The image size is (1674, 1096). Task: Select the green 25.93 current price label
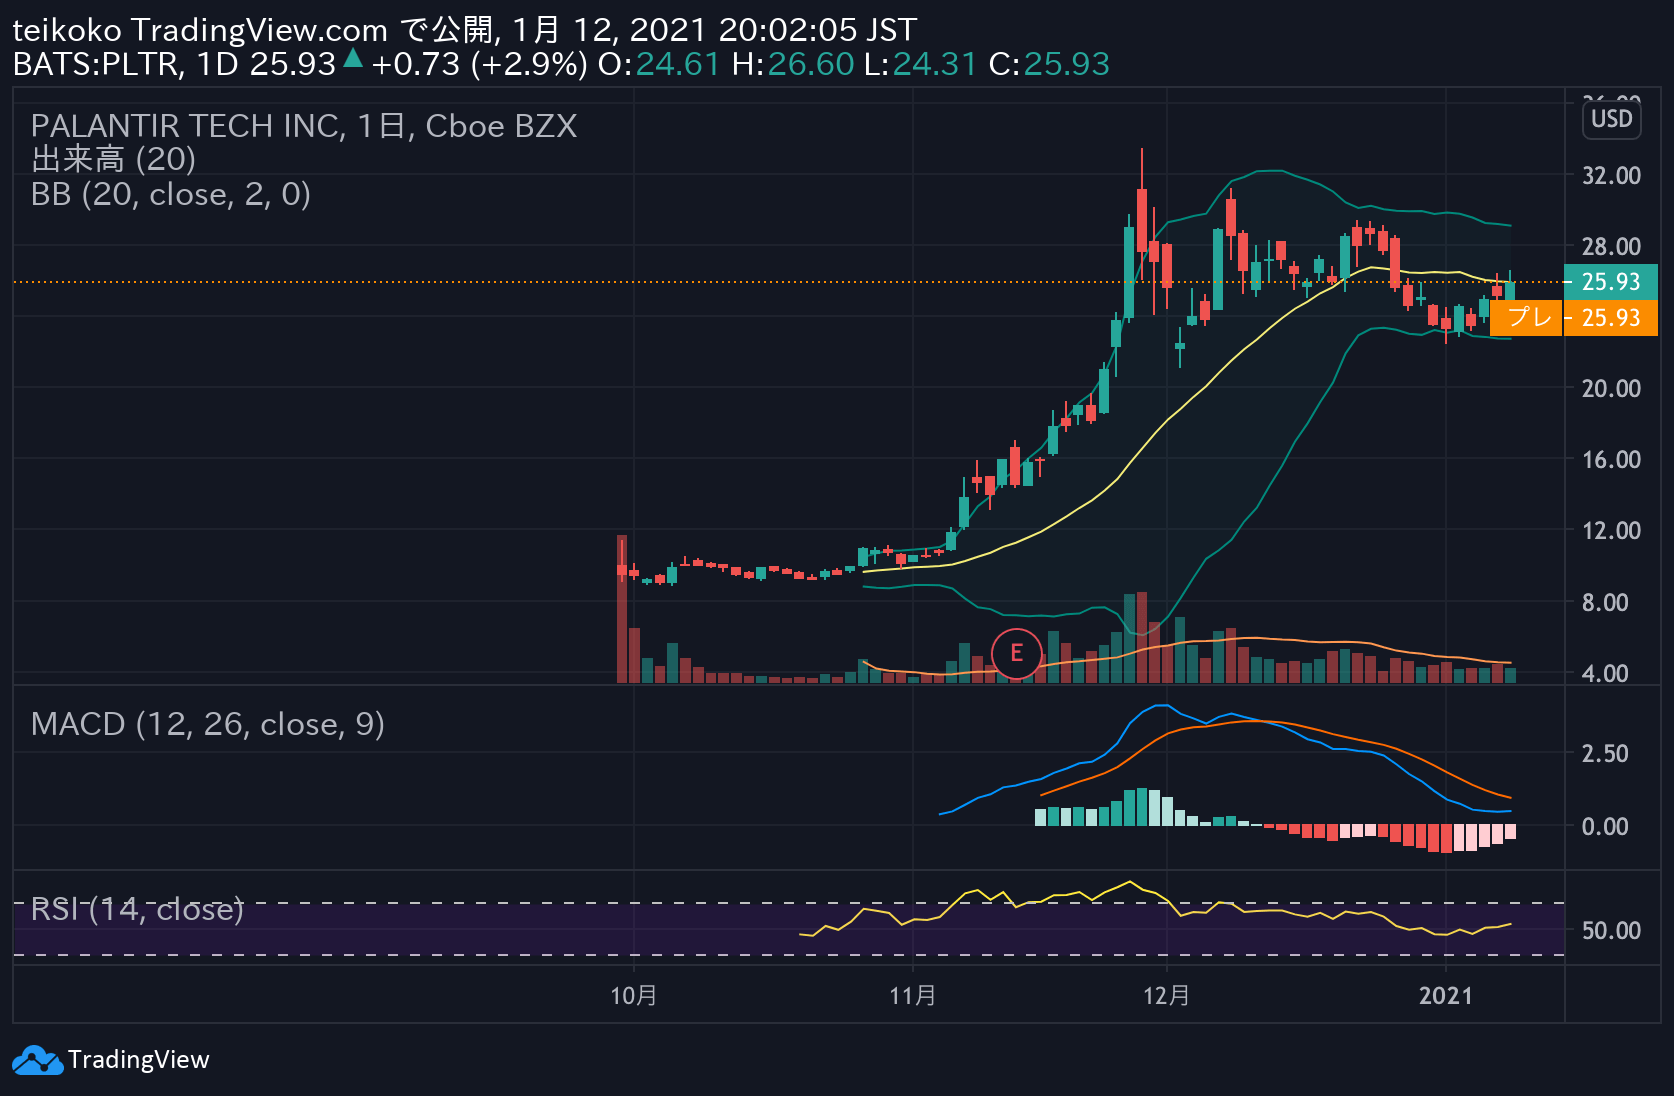1610,281
